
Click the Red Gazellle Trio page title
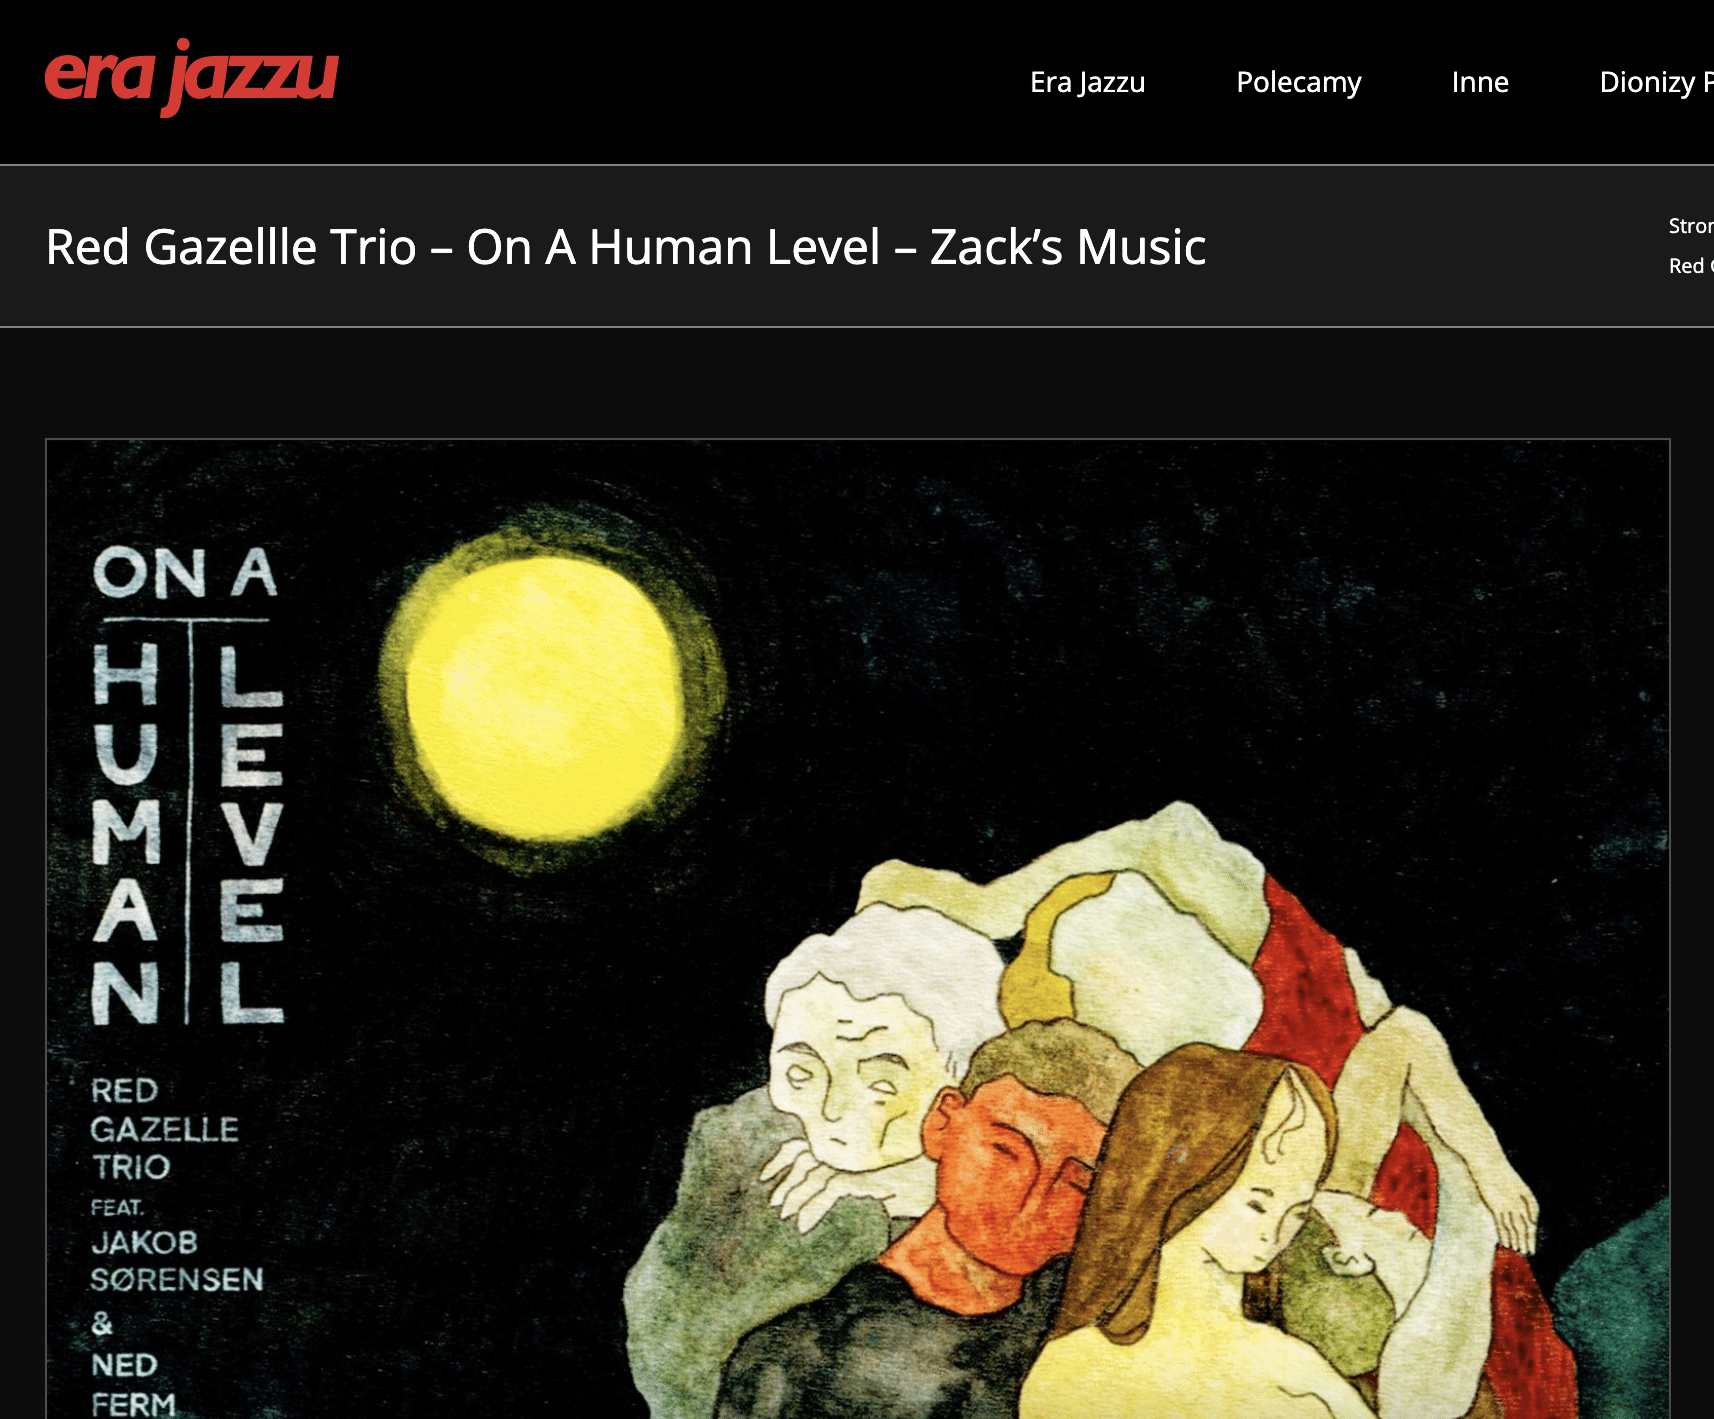(231, 247)
